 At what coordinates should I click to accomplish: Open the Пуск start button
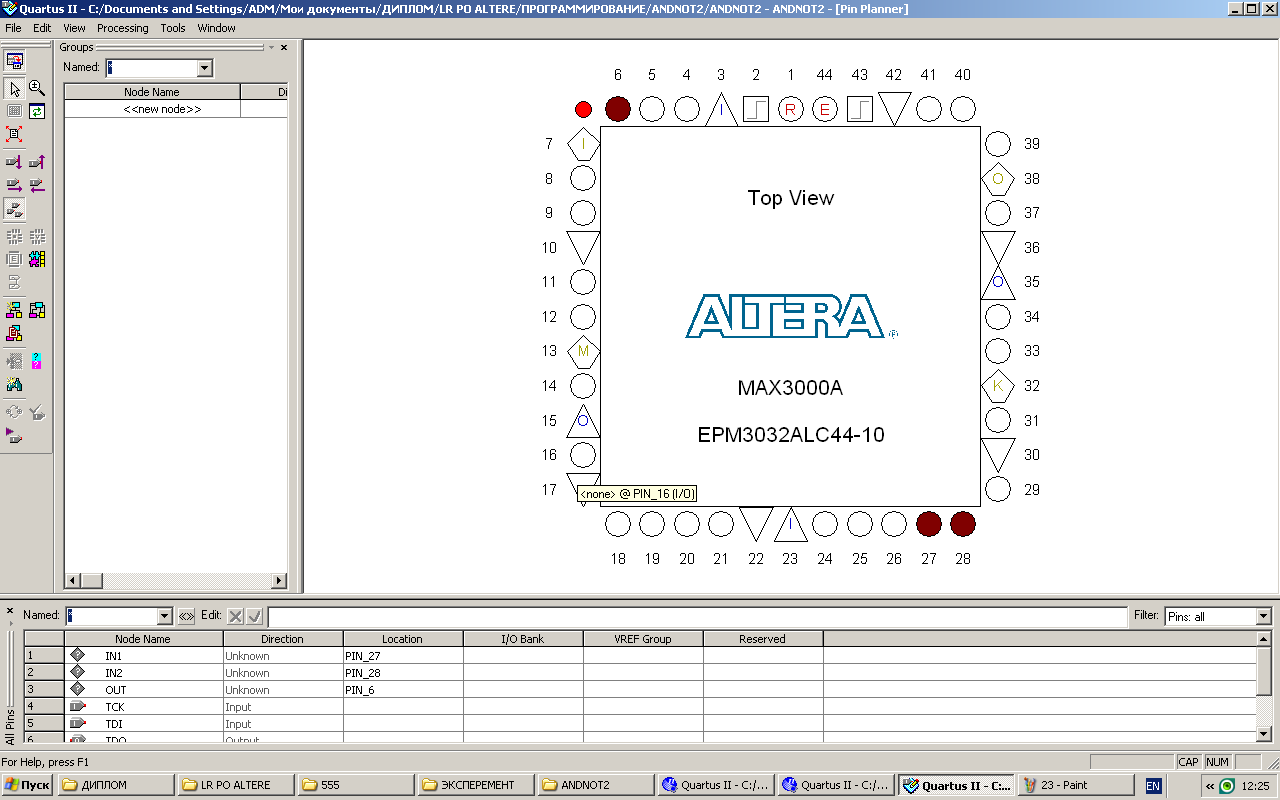coord(28,785)
